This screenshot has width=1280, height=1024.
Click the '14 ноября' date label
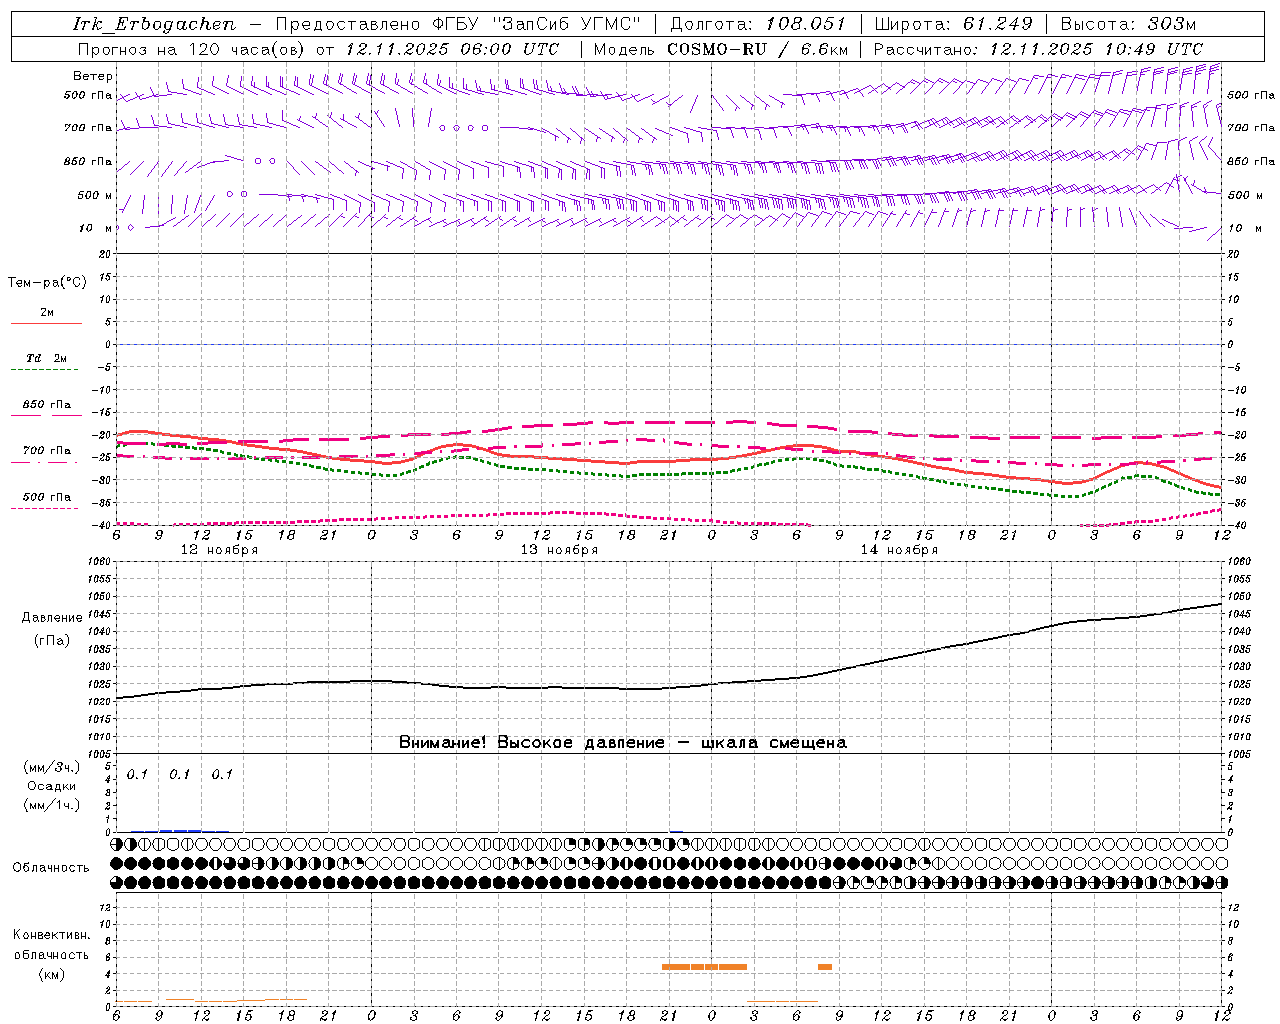(x=899, y=550)
